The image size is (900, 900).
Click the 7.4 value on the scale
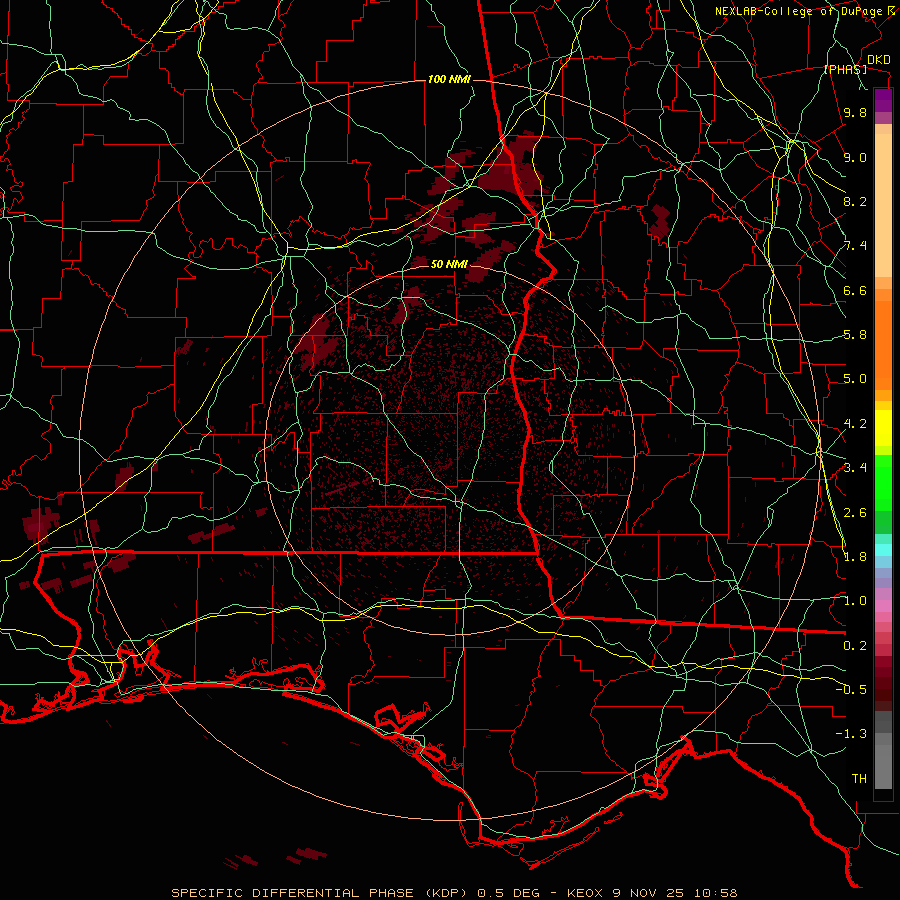pyautogui.click(x=855, y=246)
